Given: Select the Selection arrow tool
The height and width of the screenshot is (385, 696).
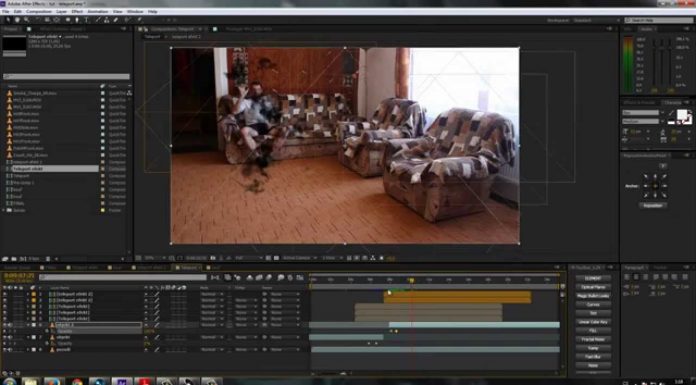Looking at the screenshot, I should coord(8,20).
